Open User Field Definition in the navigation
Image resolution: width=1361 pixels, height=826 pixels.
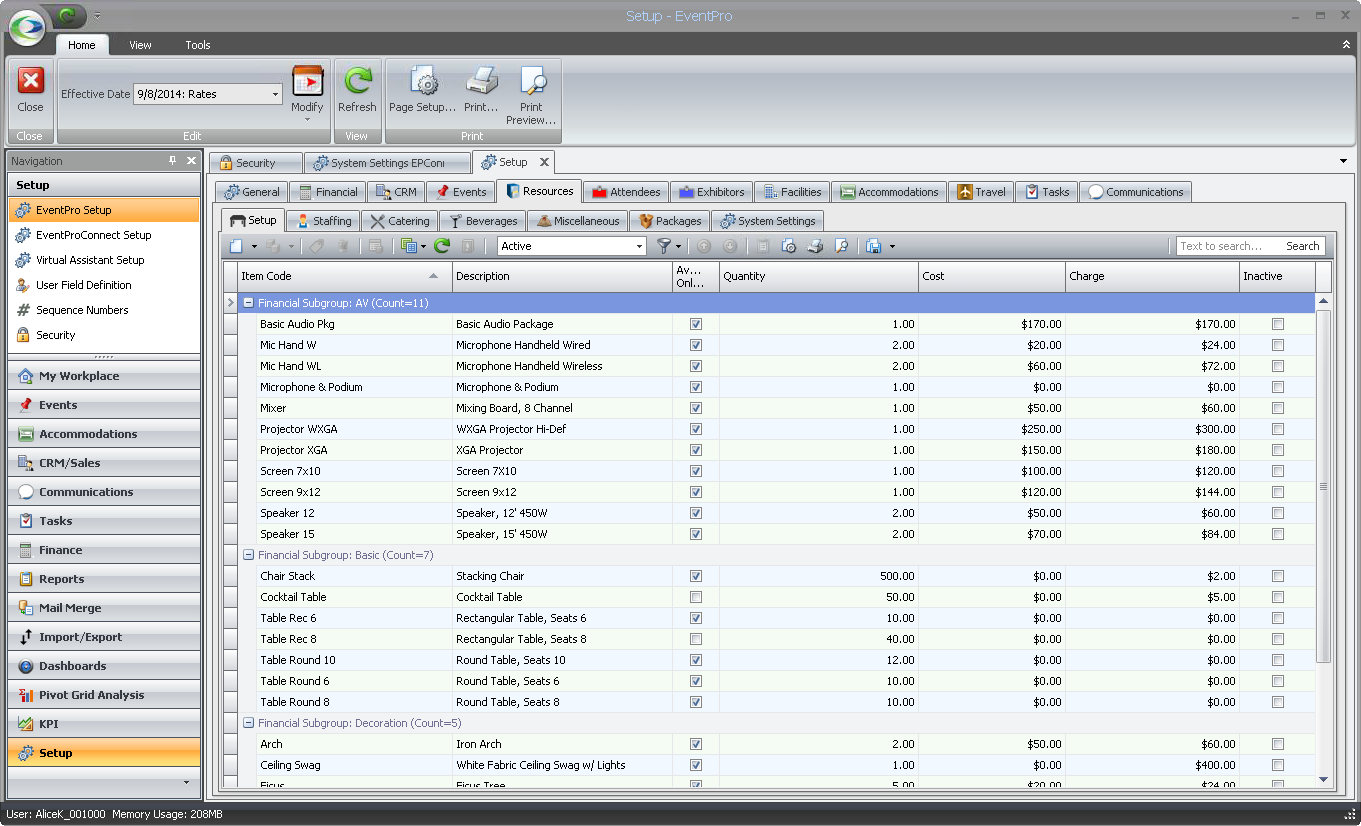(104, 285)
